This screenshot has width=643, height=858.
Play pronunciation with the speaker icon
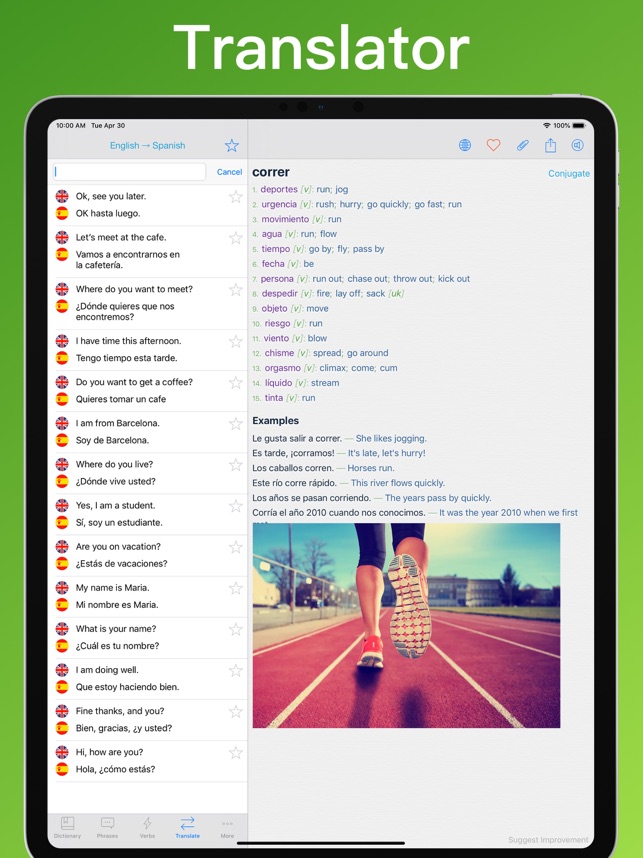click(x=577, y=145)
